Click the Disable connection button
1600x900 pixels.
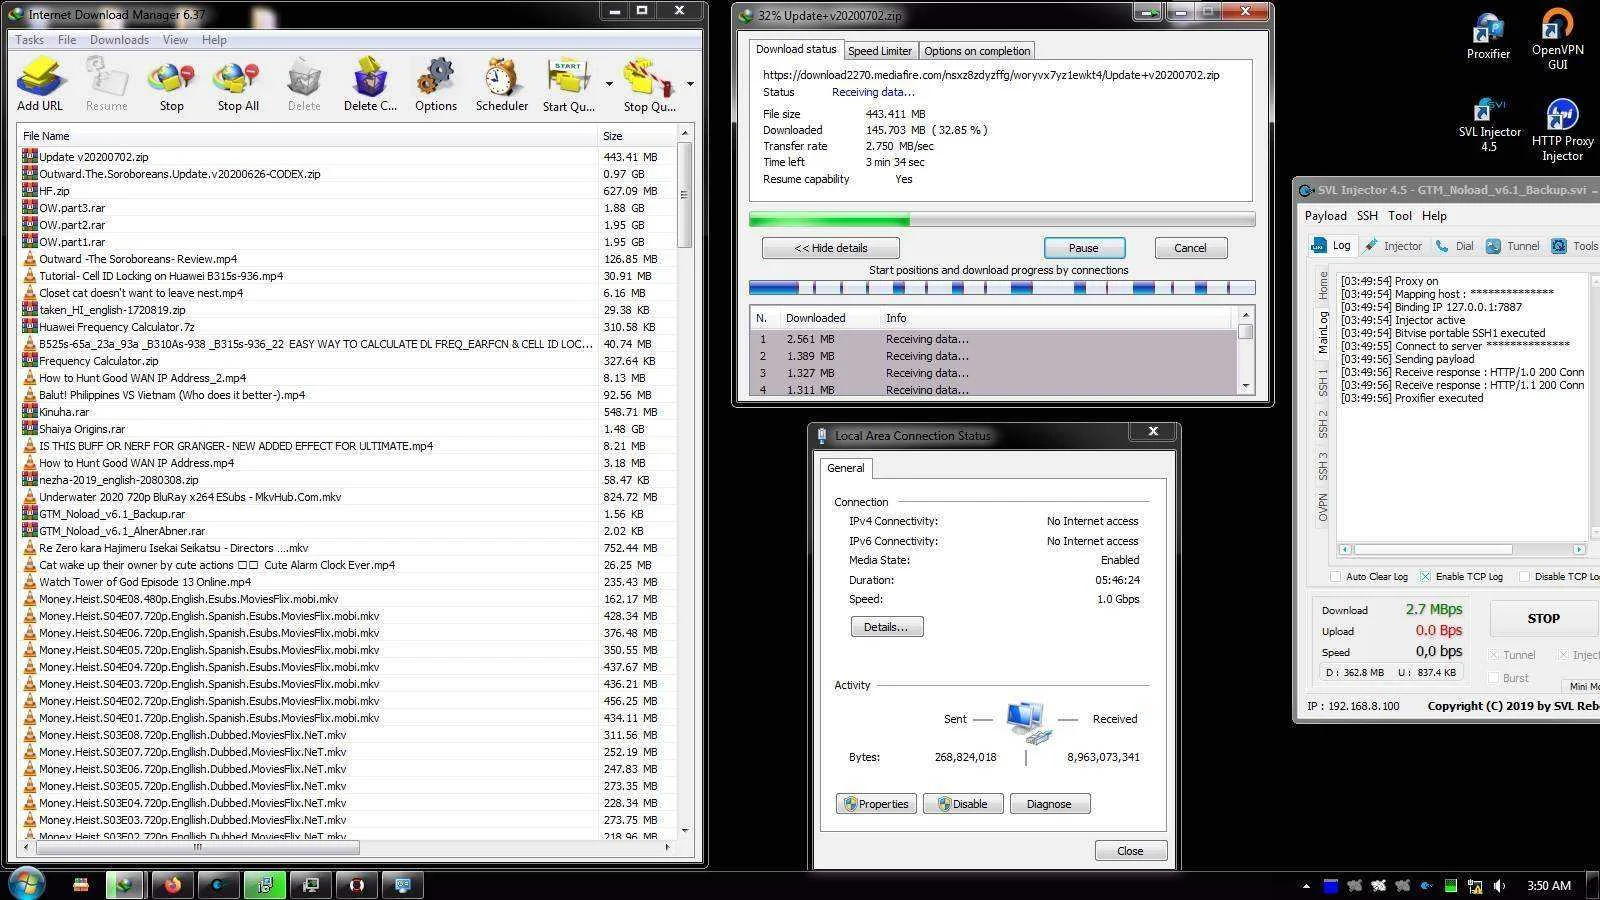pos(963,804)
